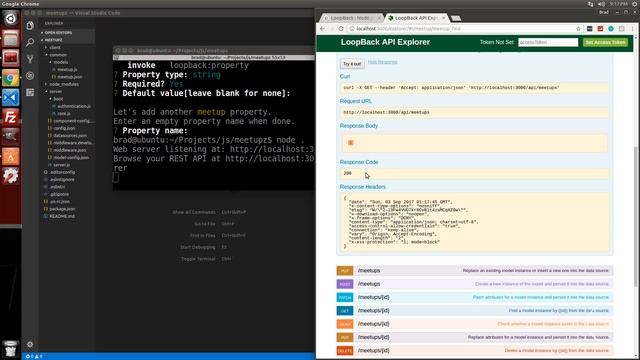Open the Chrome three-dot menu
The height and width of the screenshot is (360, 640).
[632, 29]
